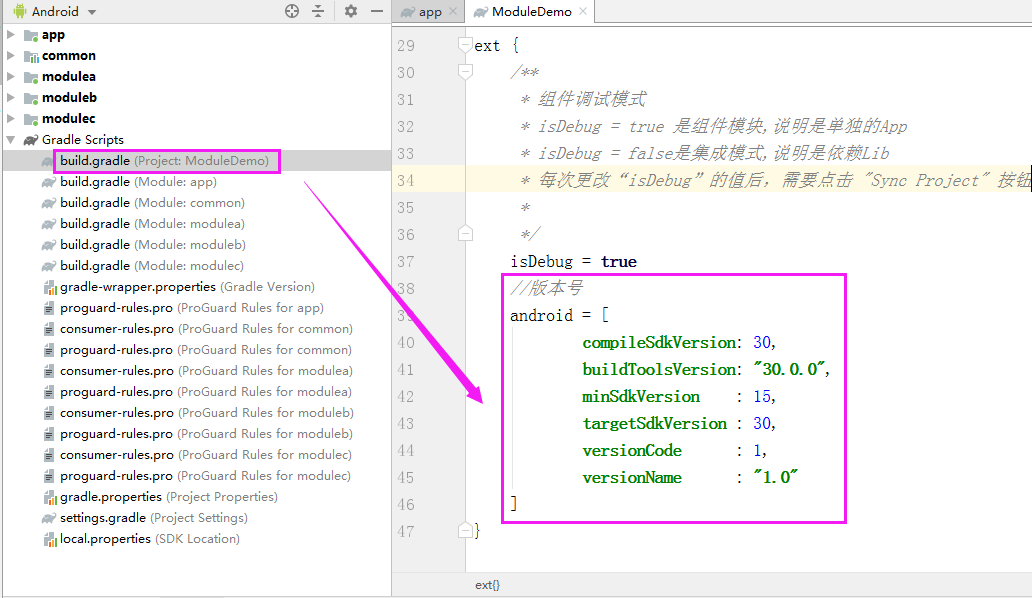Fold the ext block at line 29
The width and height of the screenshot is (1032, 598).
(x=465, y=45)
